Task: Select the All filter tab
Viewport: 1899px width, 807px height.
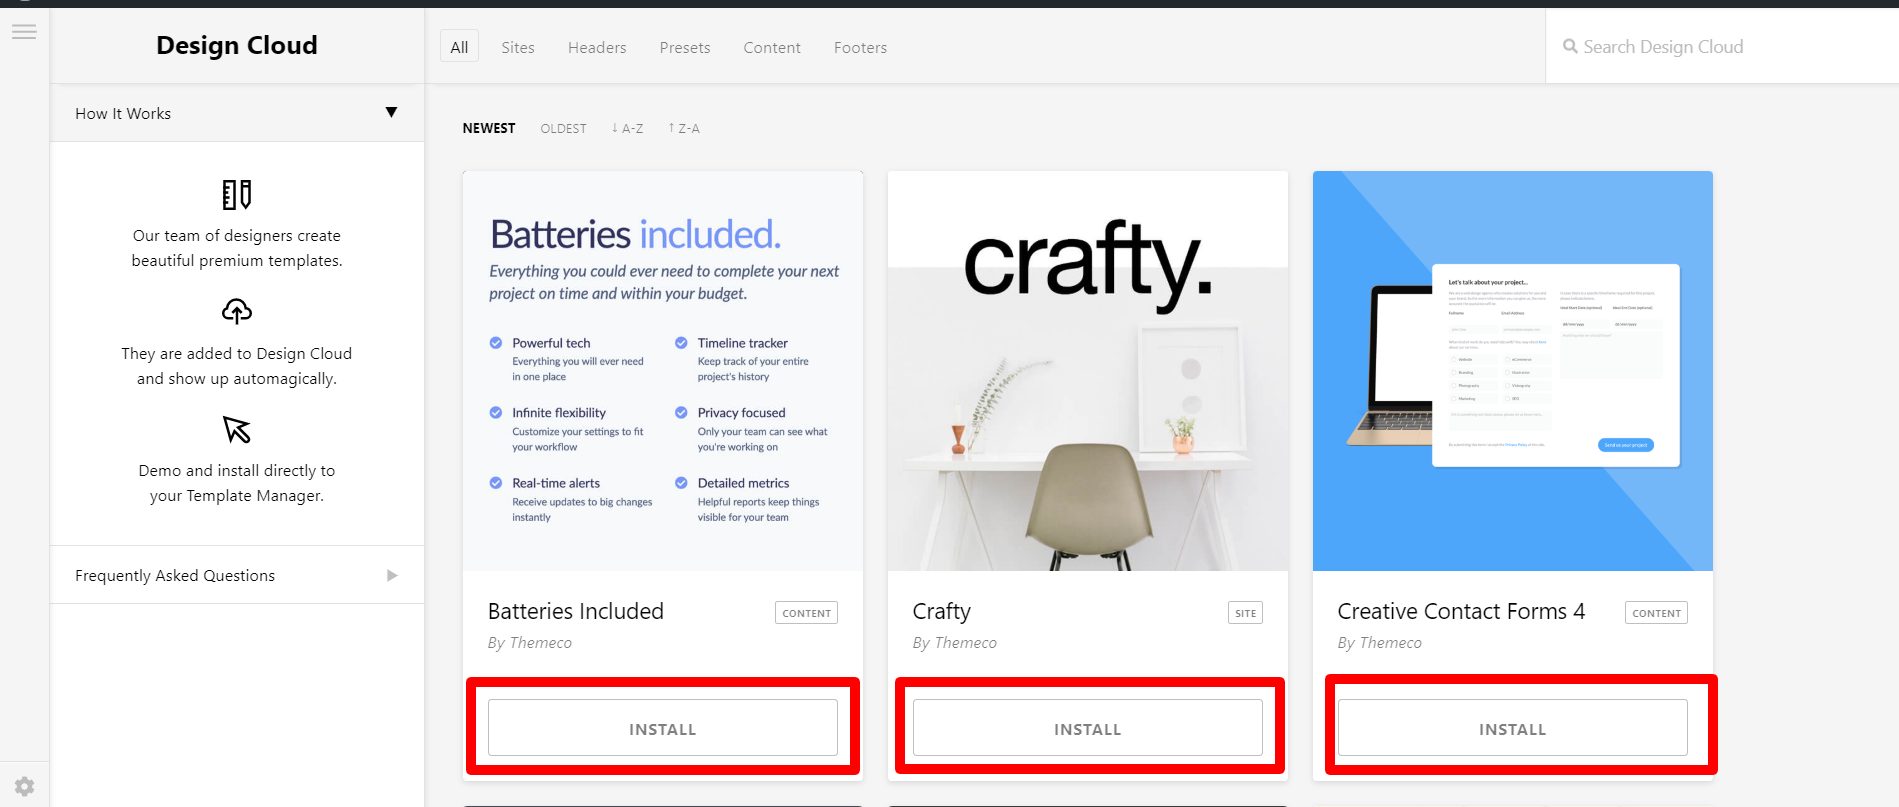Action: click(459, 47)
